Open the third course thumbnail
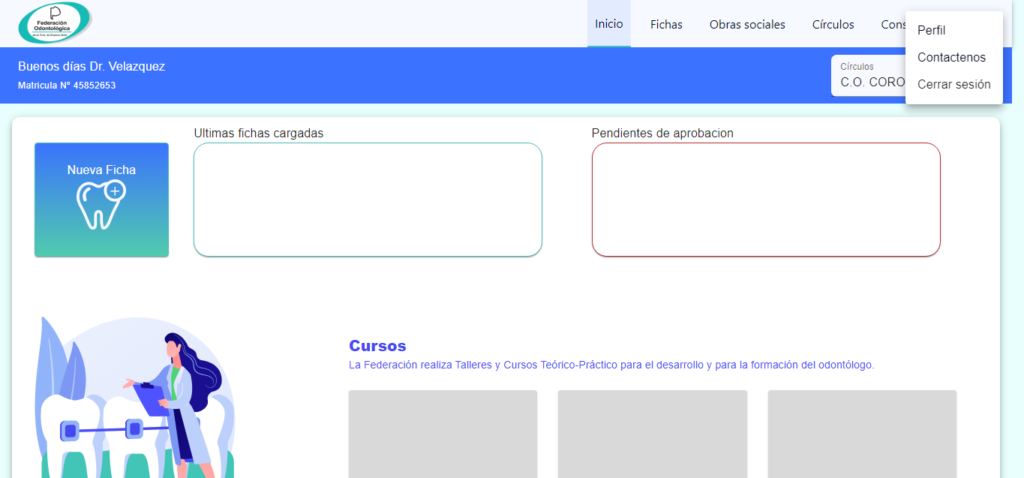This screenshot has width=1024, height=478. pos(861,433)
